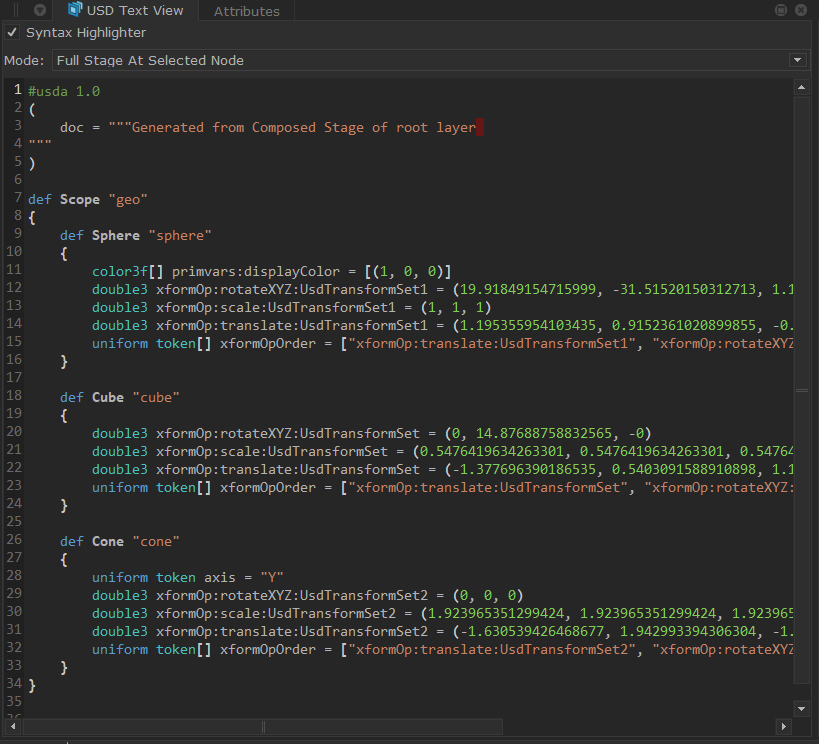Click the 'uniform token axis = "Y"' line

click(188, 578)
